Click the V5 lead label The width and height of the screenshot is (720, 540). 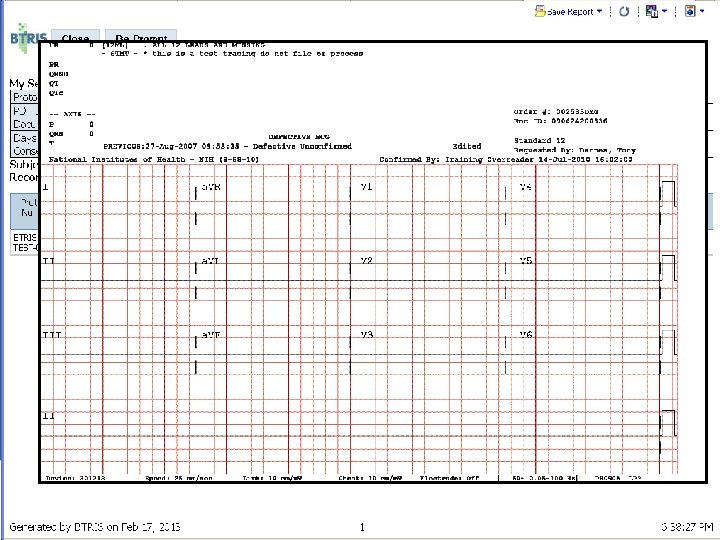coord(526,261)
